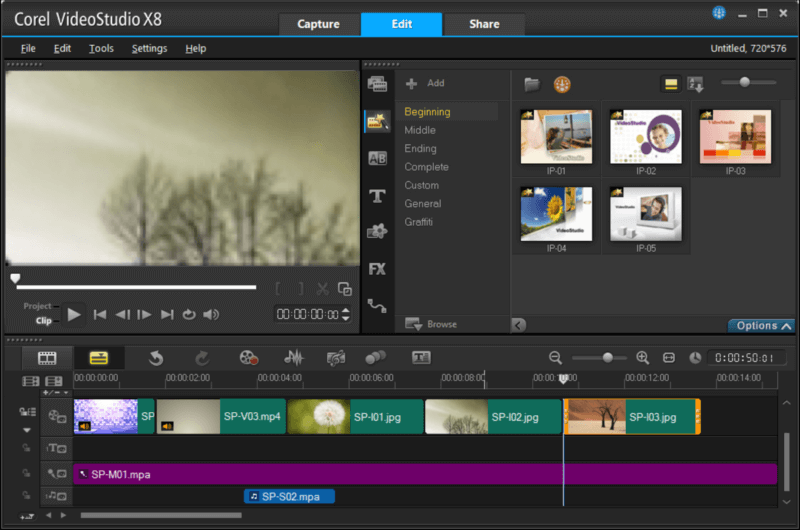Open the Settings menu

click(x=149, y=48)
